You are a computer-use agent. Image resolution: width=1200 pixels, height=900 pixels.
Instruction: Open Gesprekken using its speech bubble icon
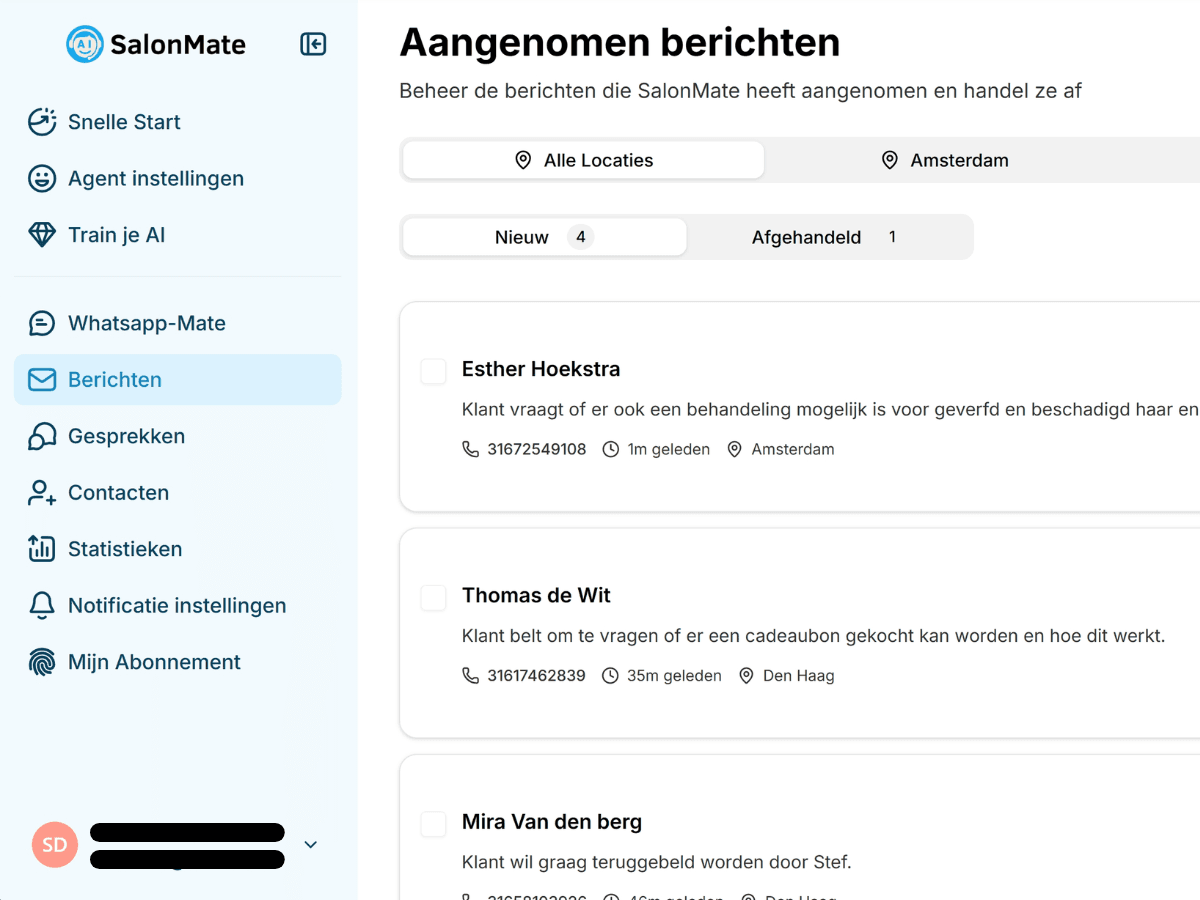(x=41, y=436)
